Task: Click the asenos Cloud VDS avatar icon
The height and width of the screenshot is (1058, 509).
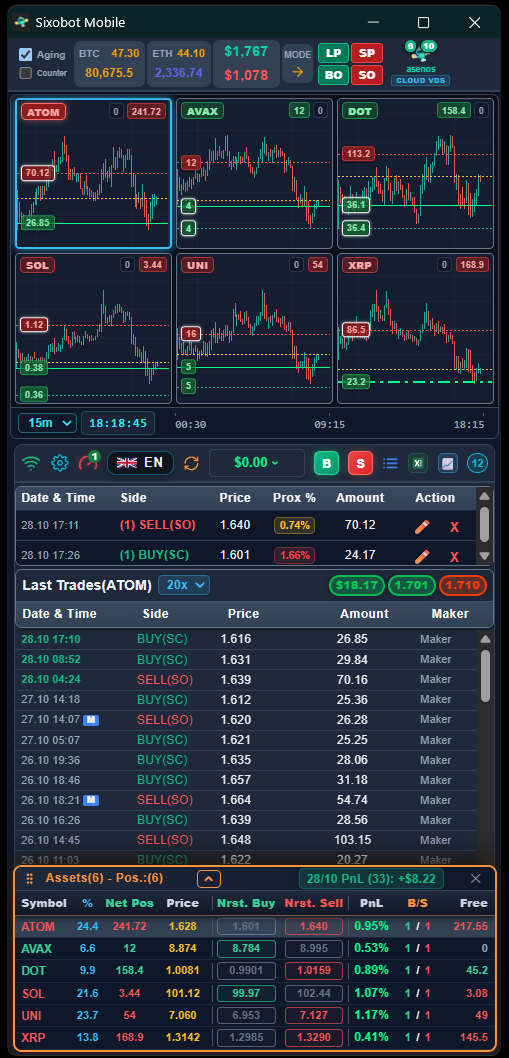Action: click(x=420, y=53)
